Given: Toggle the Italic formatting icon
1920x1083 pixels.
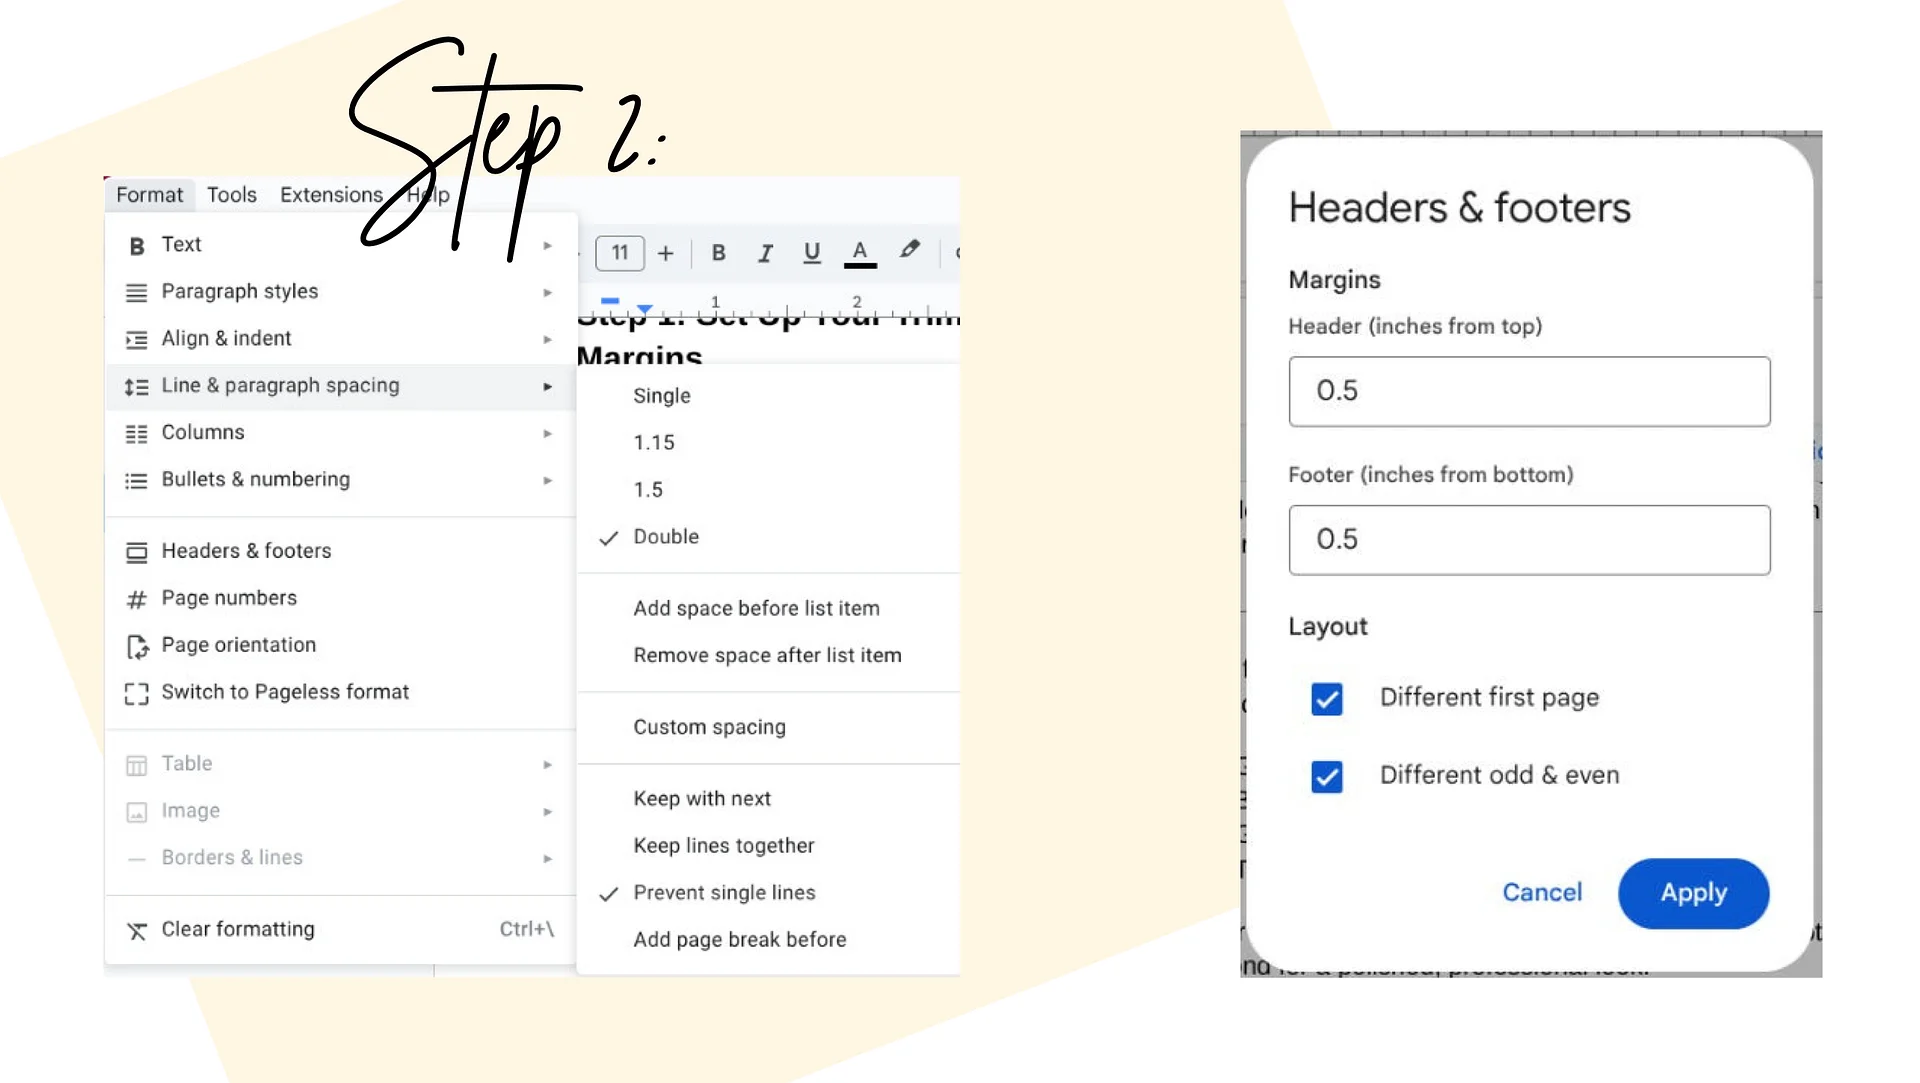Looking at the screenshot, I should pyautogui.click(x=765, y=253).
